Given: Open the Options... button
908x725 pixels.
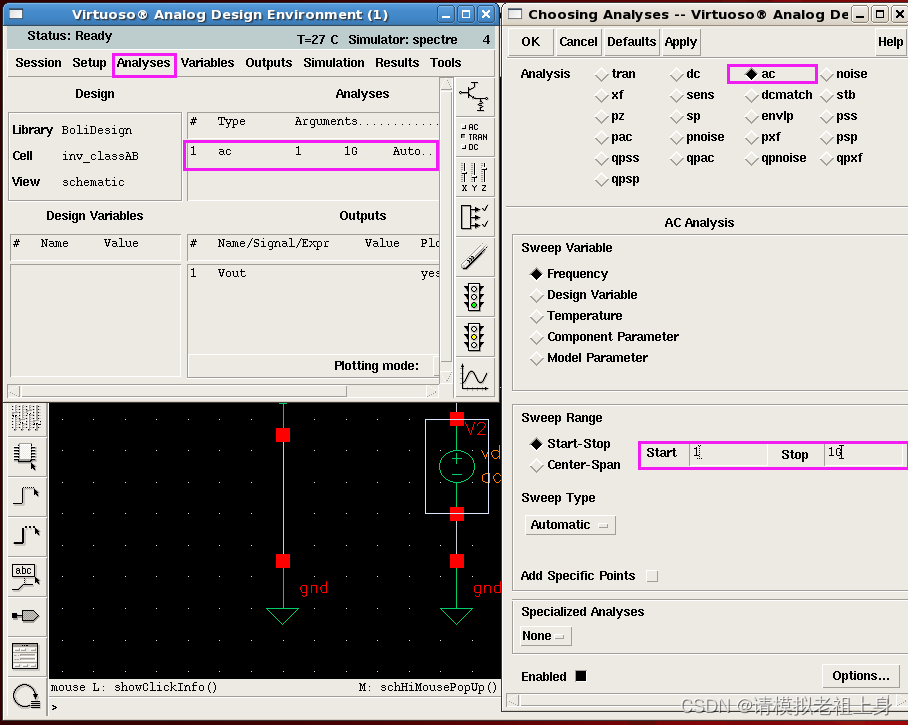Looking at the screenshot, I should pyautogui.click(x=861, y=676).
